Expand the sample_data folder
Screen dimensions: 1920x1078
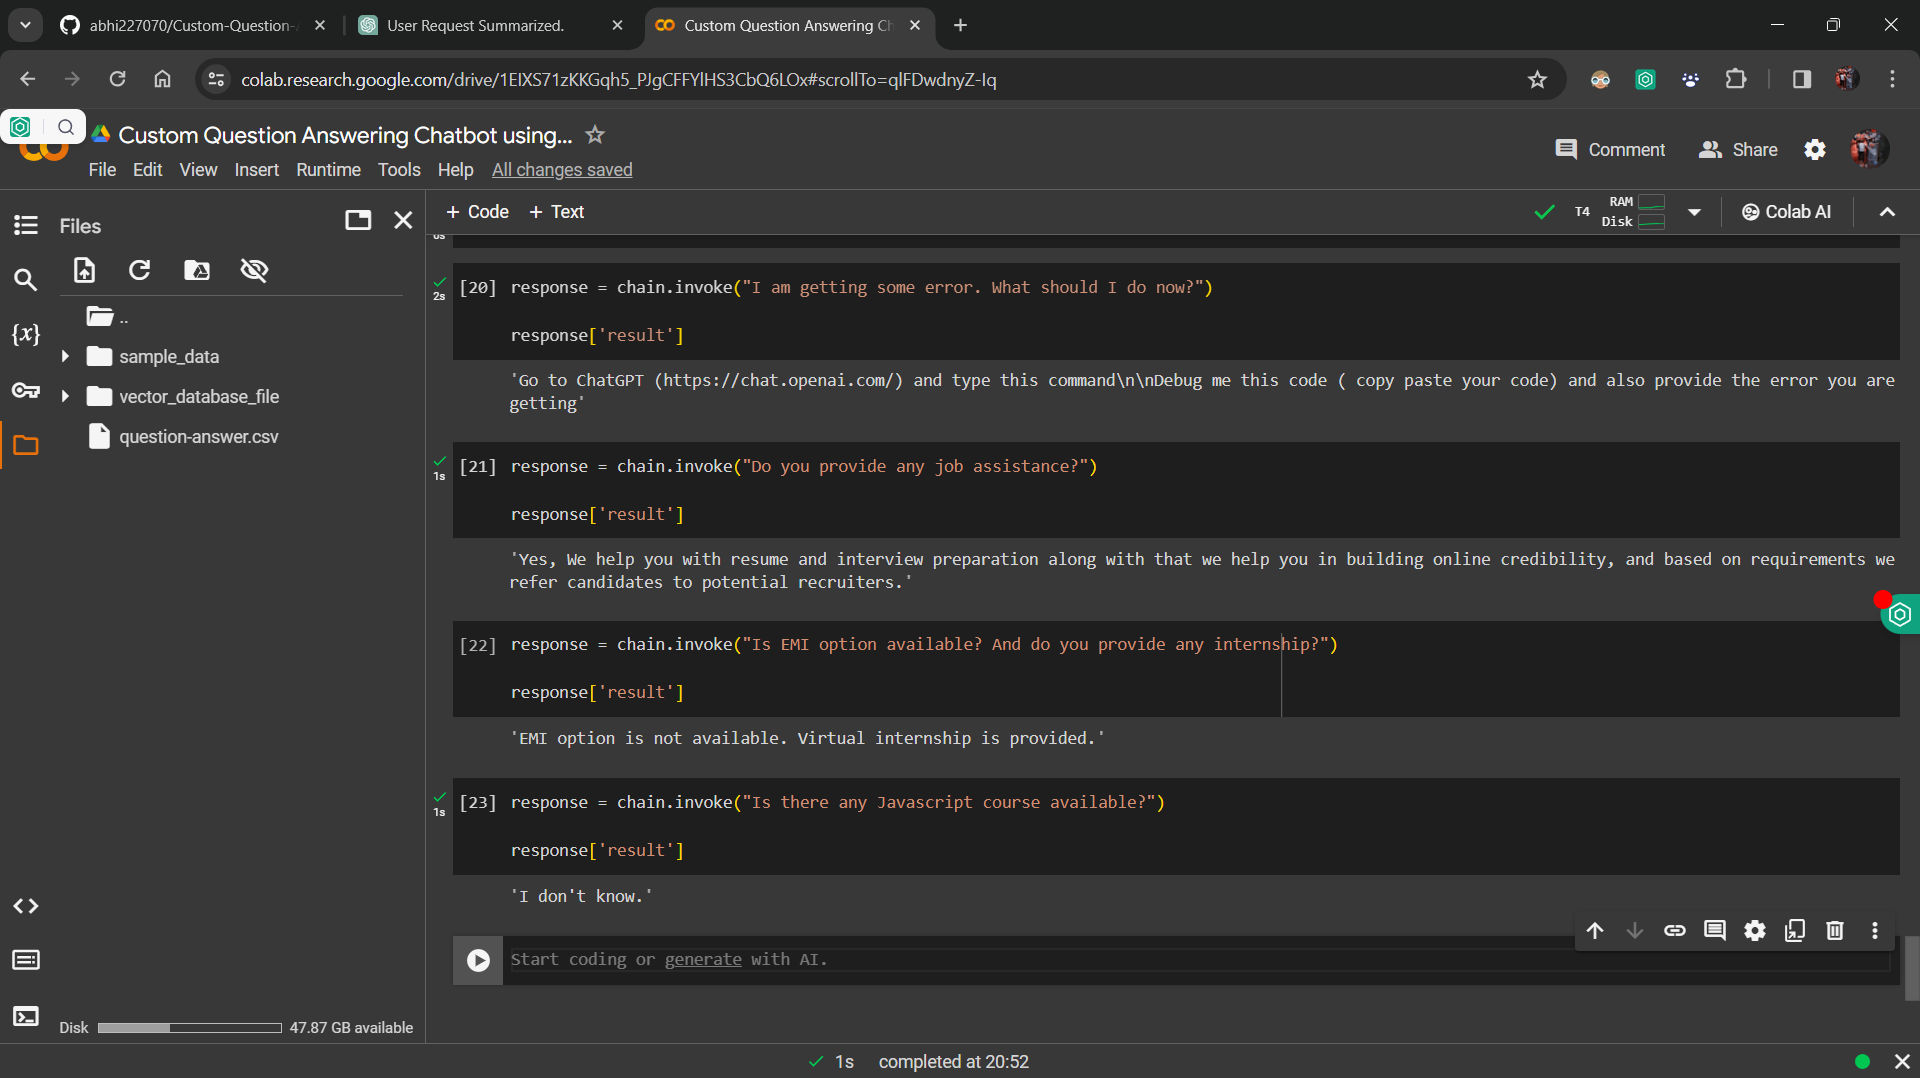[x=65, y=357]
